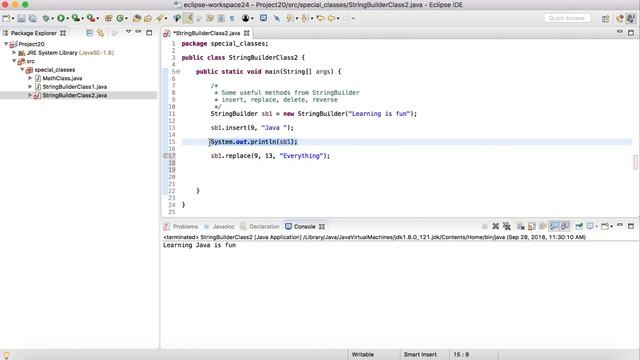Toggle Link with Editor in Package Explorer
This screenshot has height=360, width=640.
coord(100,33)
